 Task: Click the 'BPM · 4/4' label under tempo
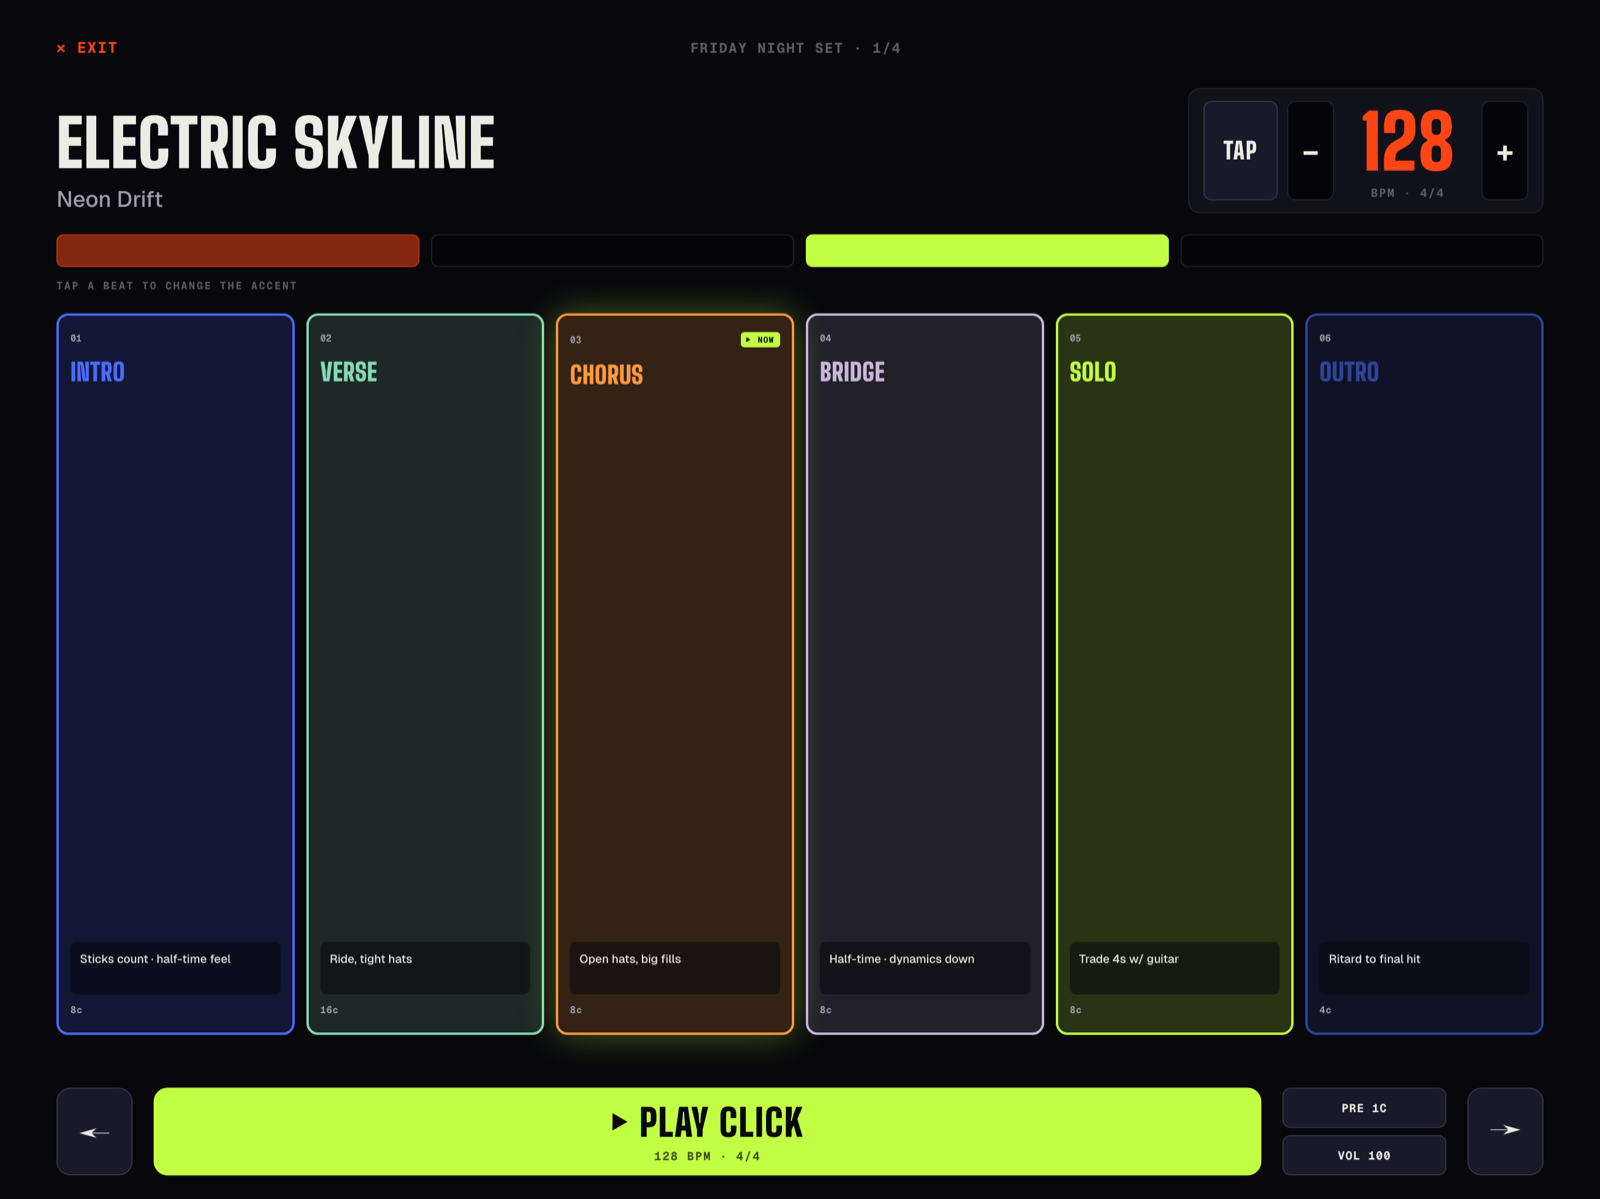coord(1407,193)
